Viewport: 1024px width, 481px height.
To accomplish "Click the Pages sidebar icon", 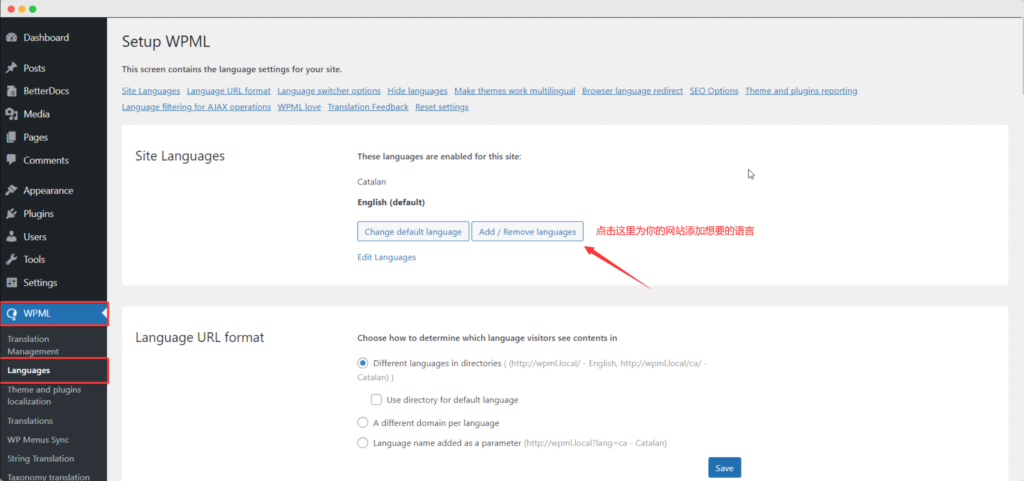I will [x=11, y=137].
